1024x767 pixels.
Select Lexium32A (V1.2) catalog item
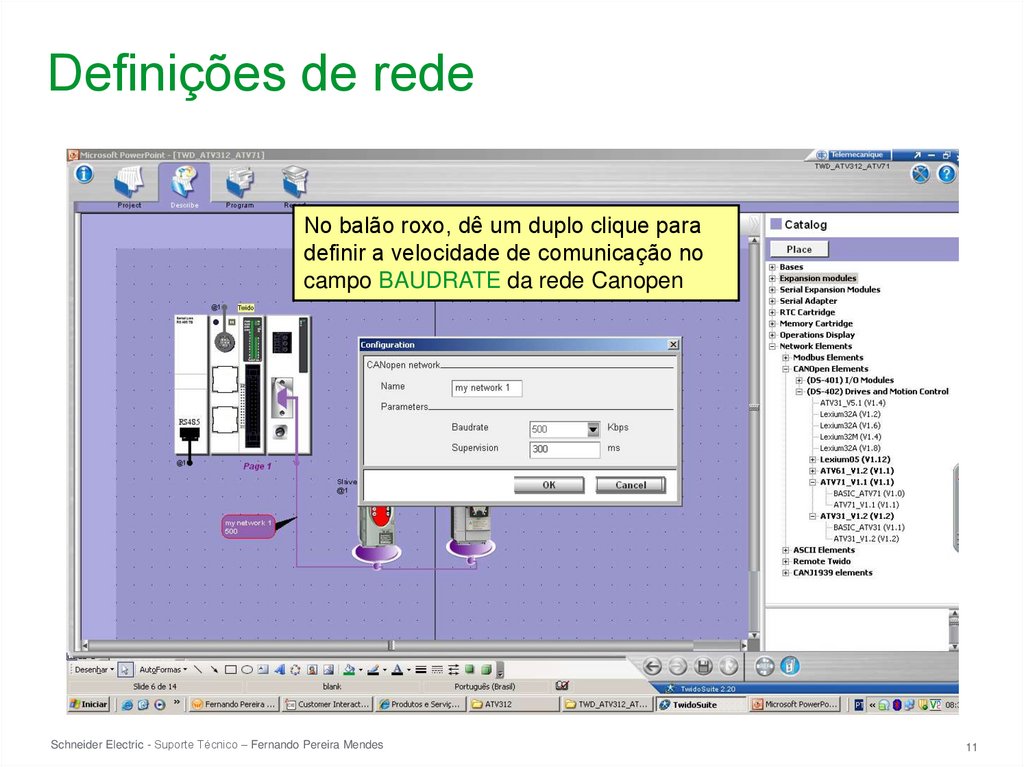point(850,414)
